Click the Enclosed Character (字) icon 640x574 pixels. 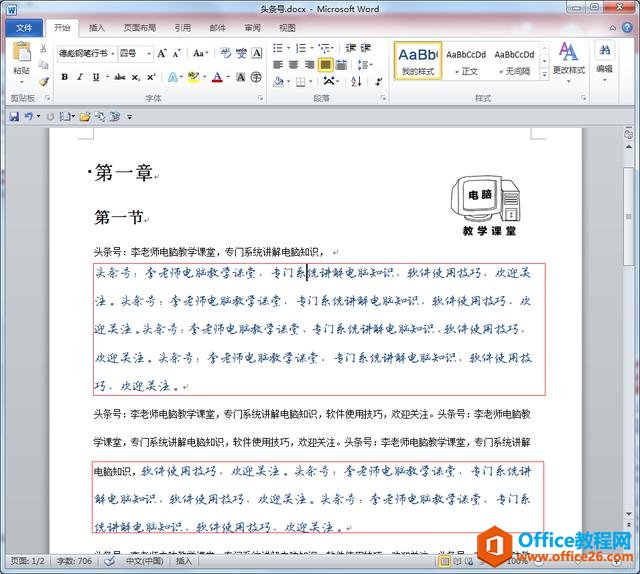(256, 77)
